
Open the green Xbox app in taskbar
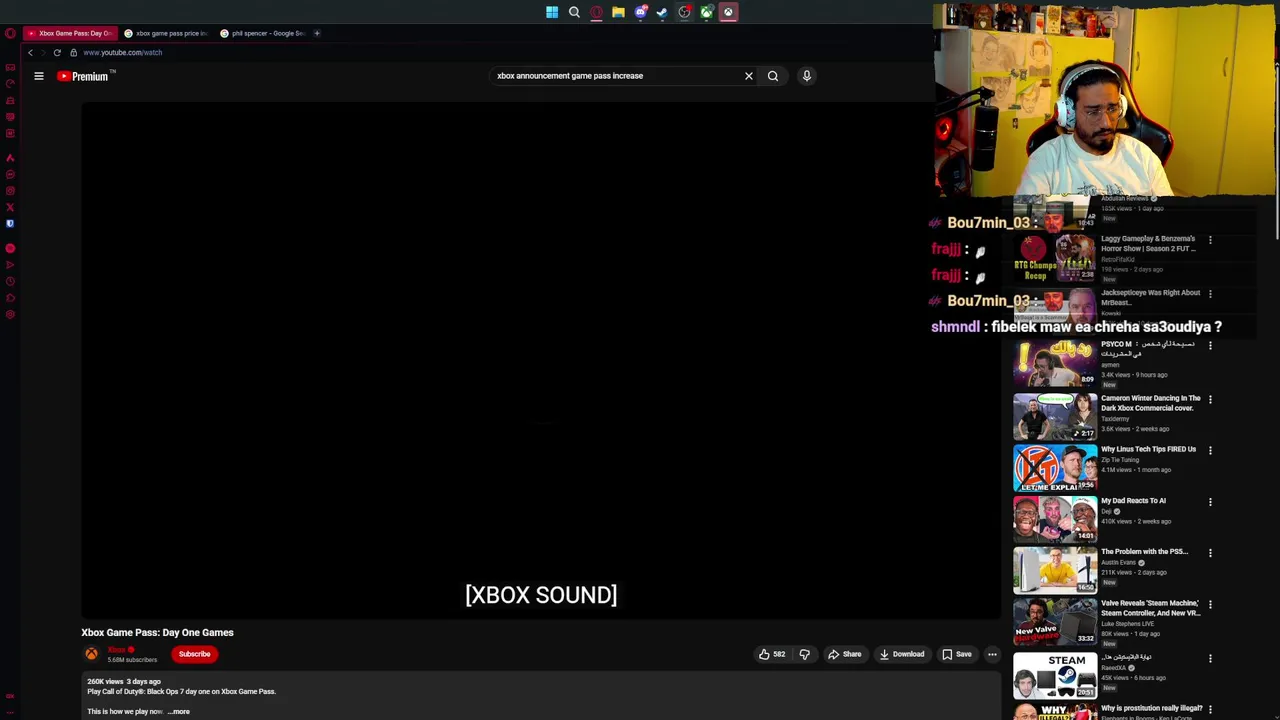[706, 12]
